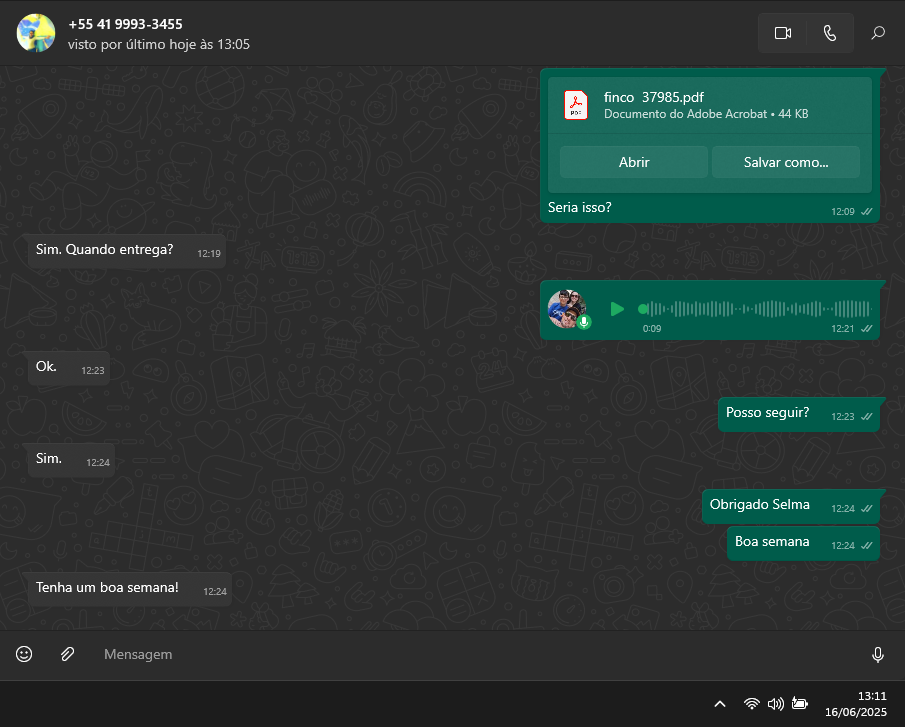Start a video call with the contact
The height and width of the screenshot is (727, 905).
782,33
